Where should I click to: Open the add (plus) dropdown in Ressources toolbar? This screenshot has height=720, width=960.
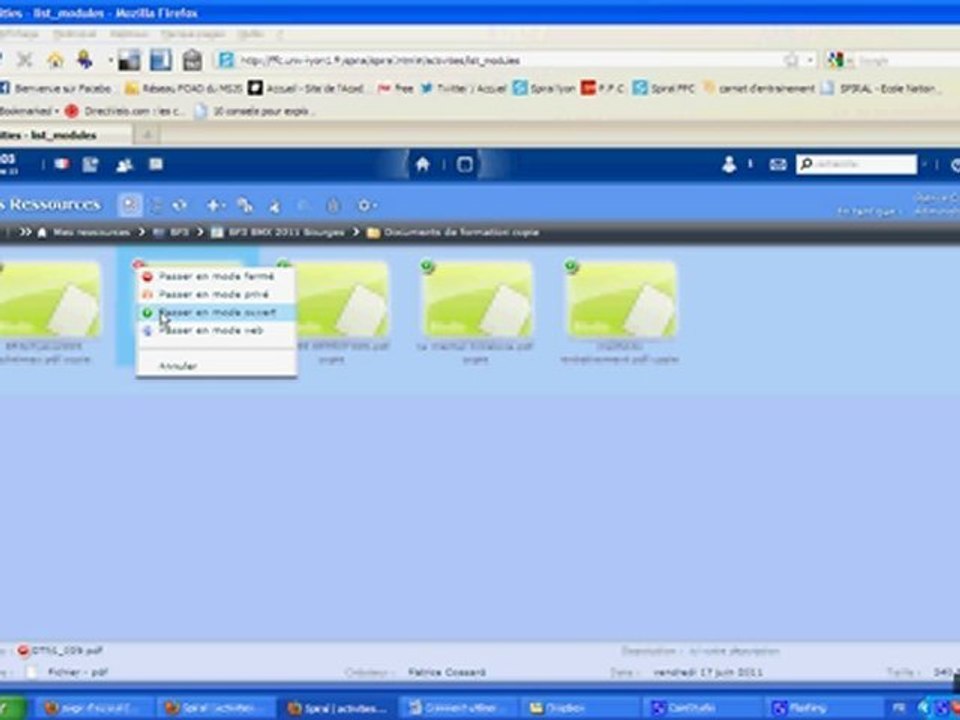216,205
